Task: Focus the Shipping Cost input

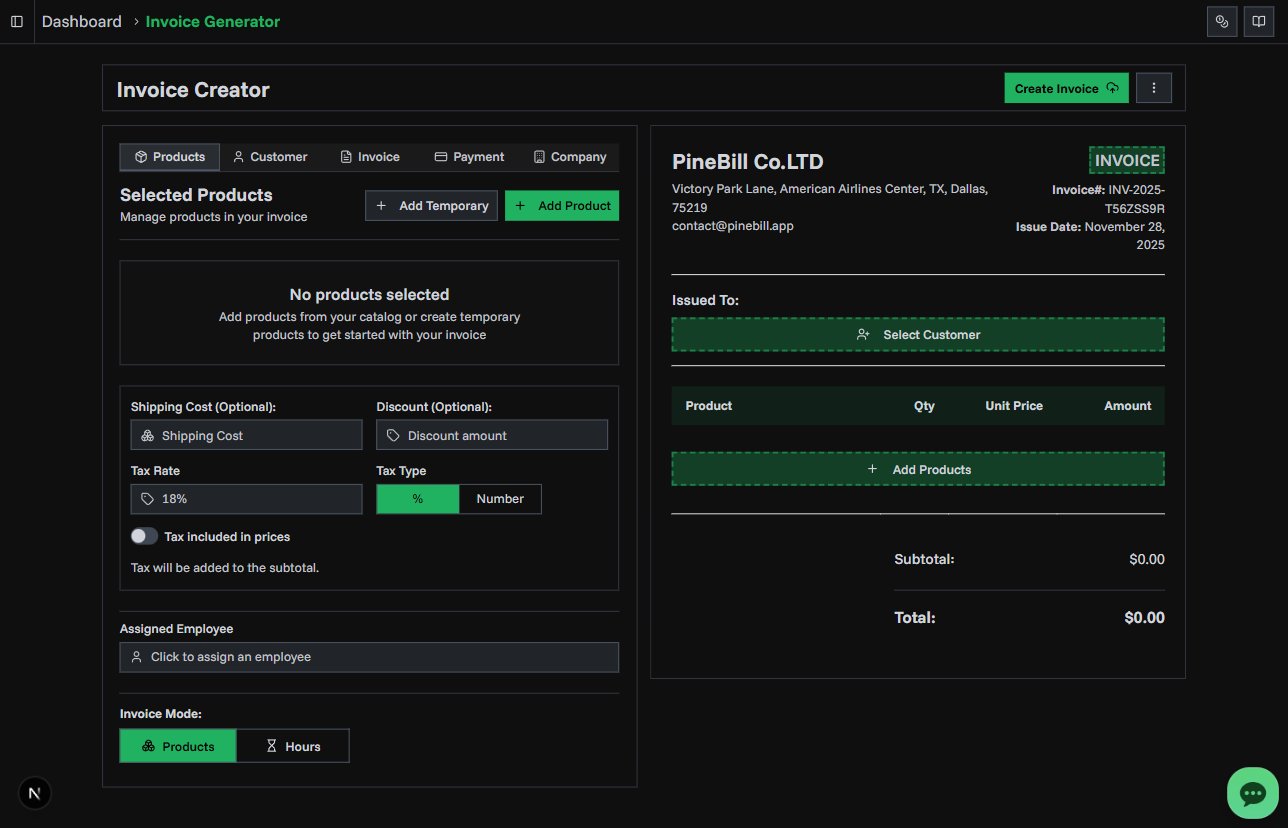Action: (246, 435)
